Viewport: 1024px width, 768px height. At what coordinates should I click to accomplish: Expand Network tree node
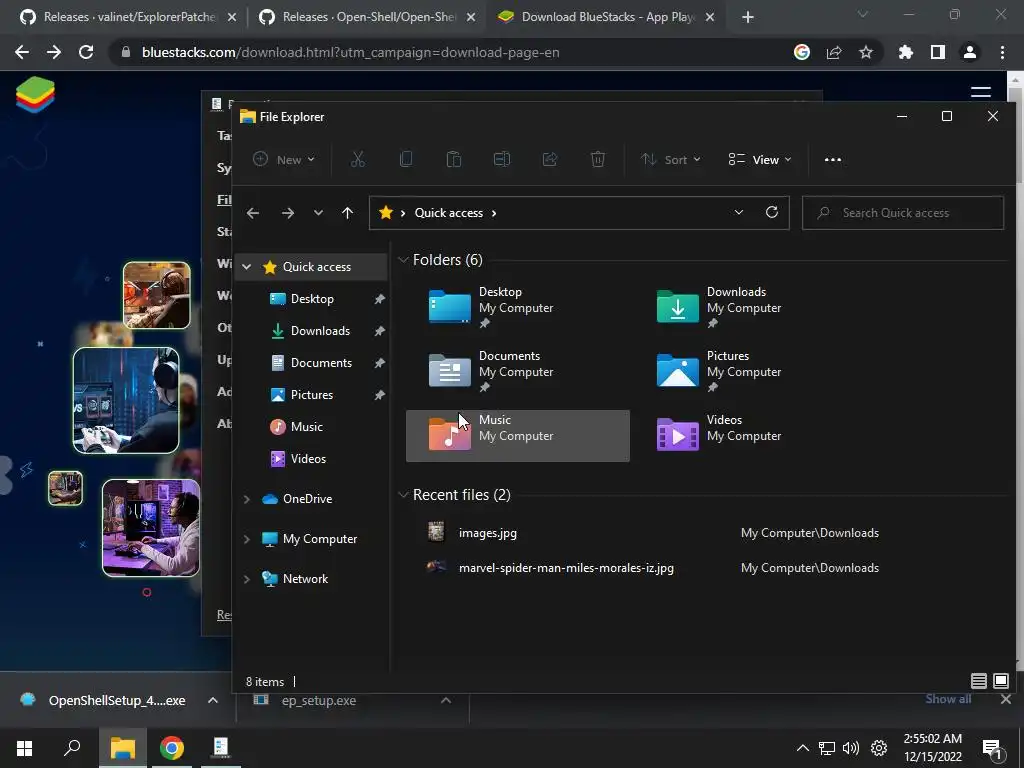click(247, 579)
